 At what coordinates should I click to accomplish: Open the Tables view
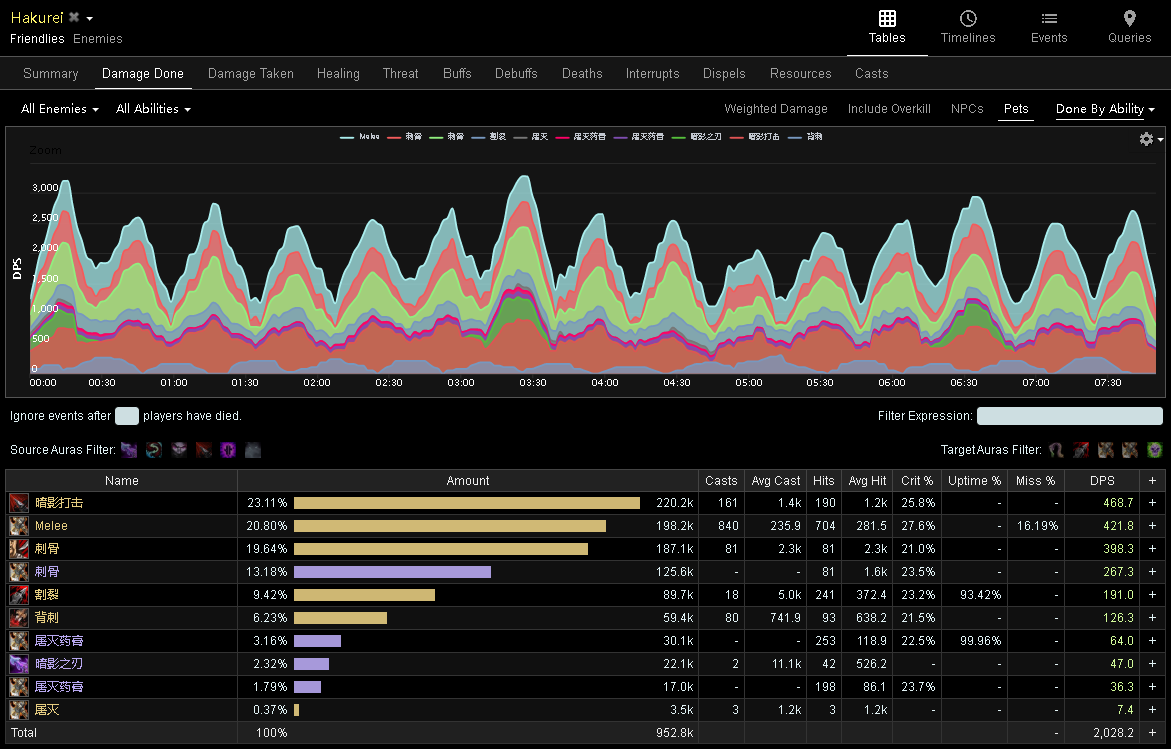point(886,28)
